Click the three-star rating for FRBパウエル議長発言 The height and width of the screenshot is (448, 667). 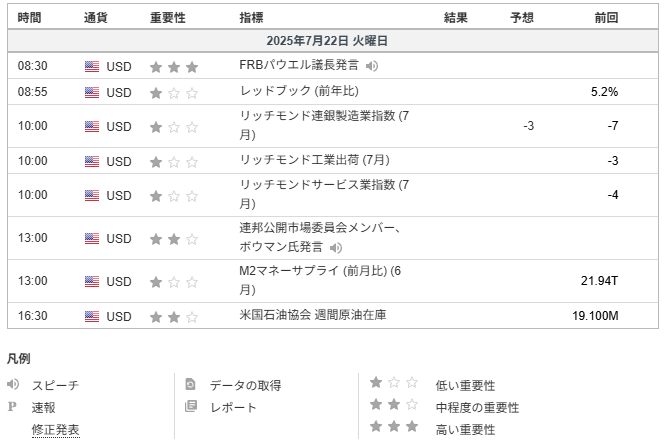click(x=174, y=67)
